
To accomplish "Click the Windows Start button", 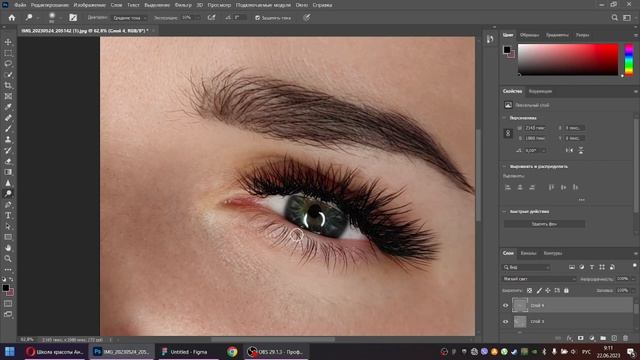I will [10, 352].
